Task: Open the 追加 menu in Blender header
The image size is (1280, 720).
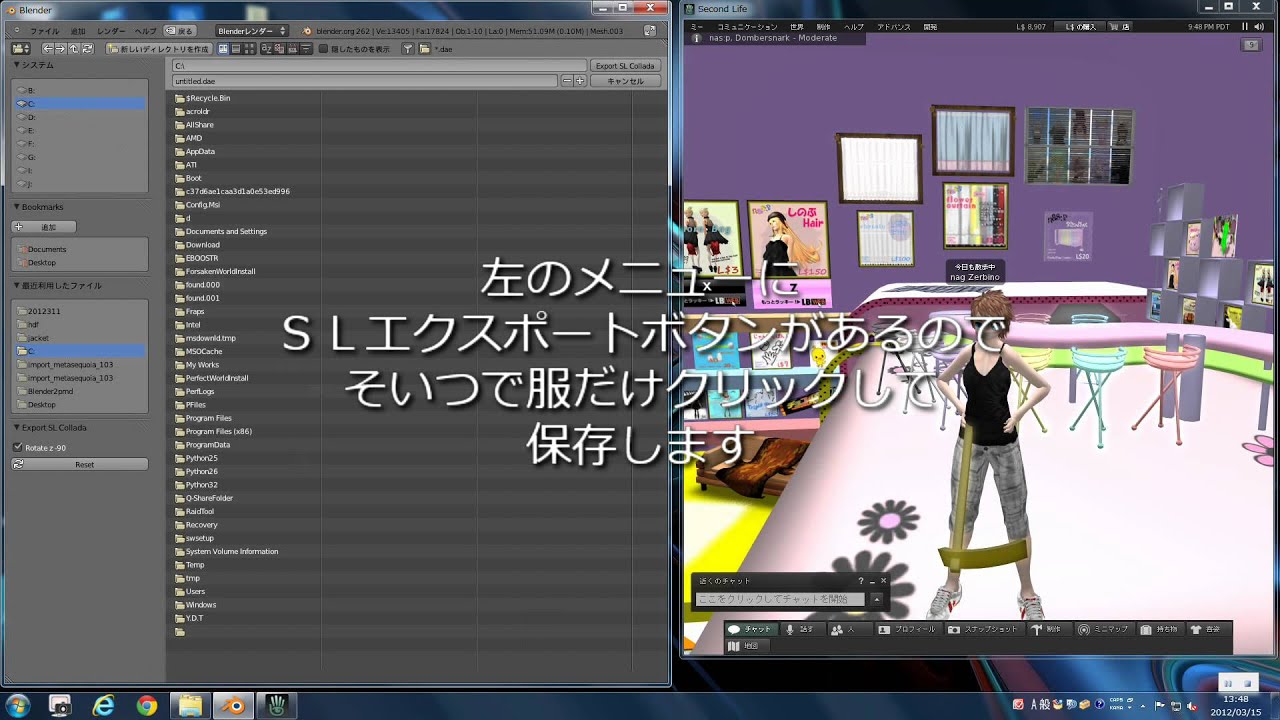Action: [78, 31]
